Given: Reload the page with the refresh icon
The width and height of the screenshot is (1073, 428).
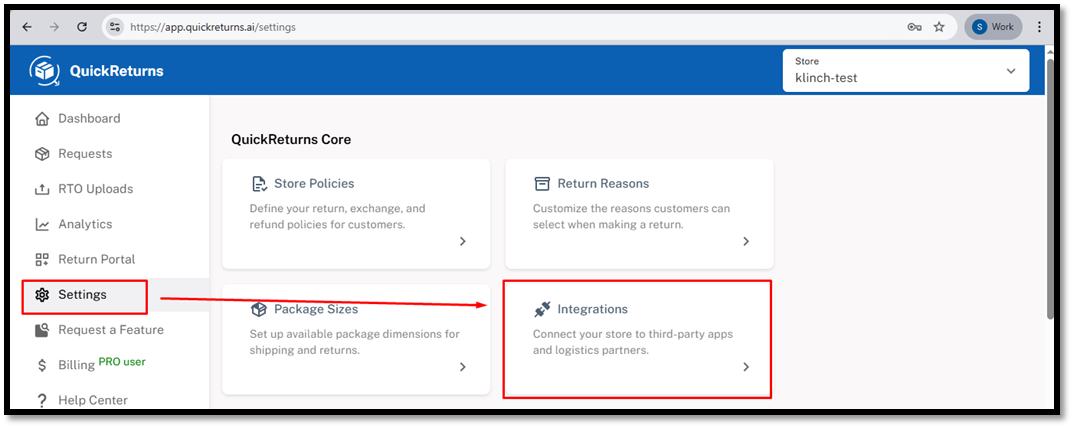Looking at the screenshot, I should coord(82,27).
